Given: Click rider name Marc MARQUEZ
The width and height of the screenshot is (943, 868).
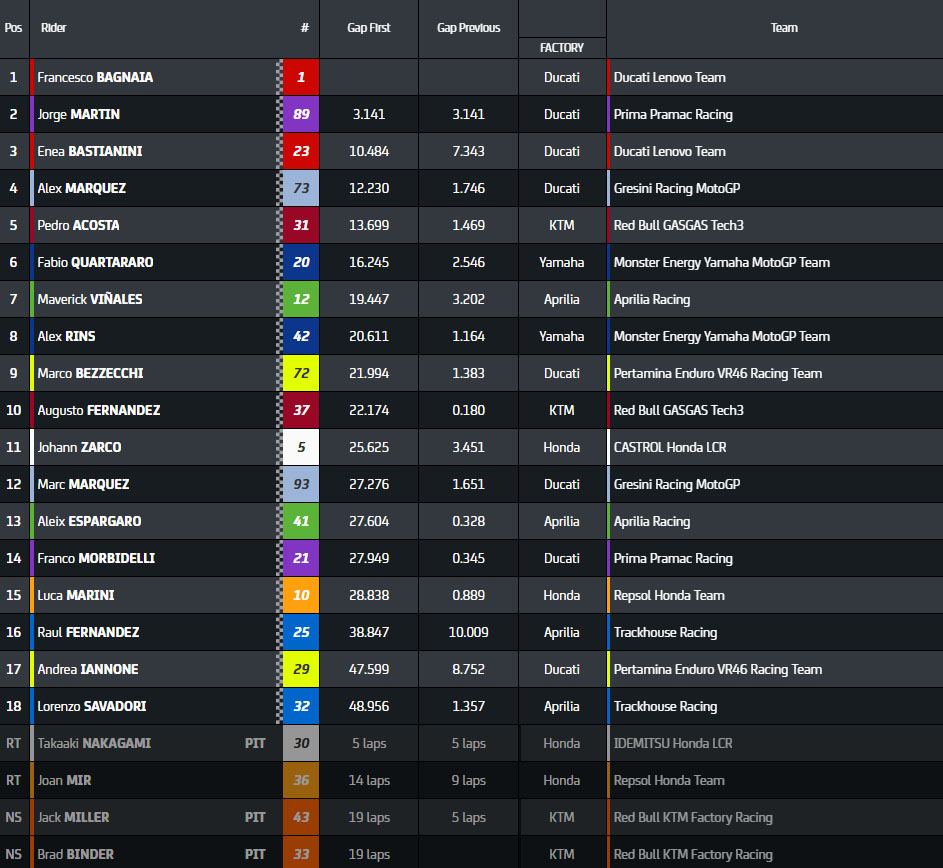Looking at the screenshot, I should [83, 484].
